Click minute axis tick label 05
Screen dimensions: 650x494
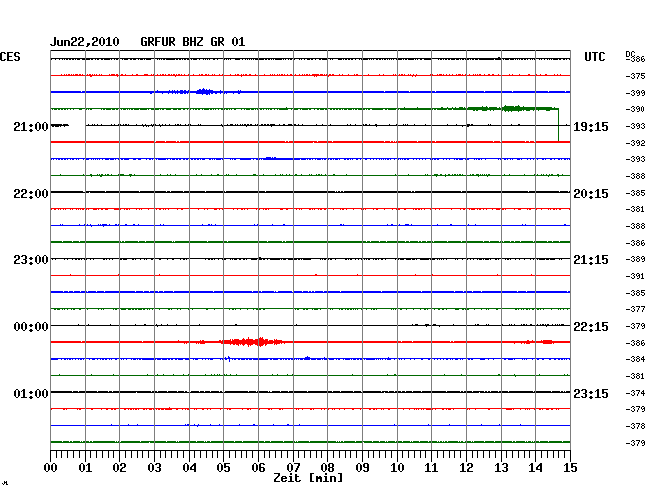point(223,468)
